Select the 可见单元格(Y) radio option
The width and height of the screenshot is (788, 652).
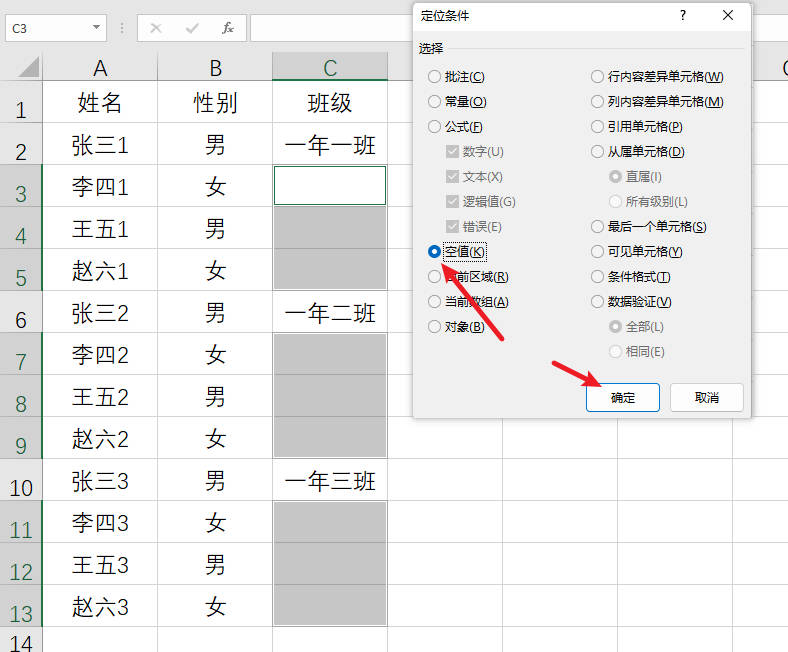coord(598,252)
